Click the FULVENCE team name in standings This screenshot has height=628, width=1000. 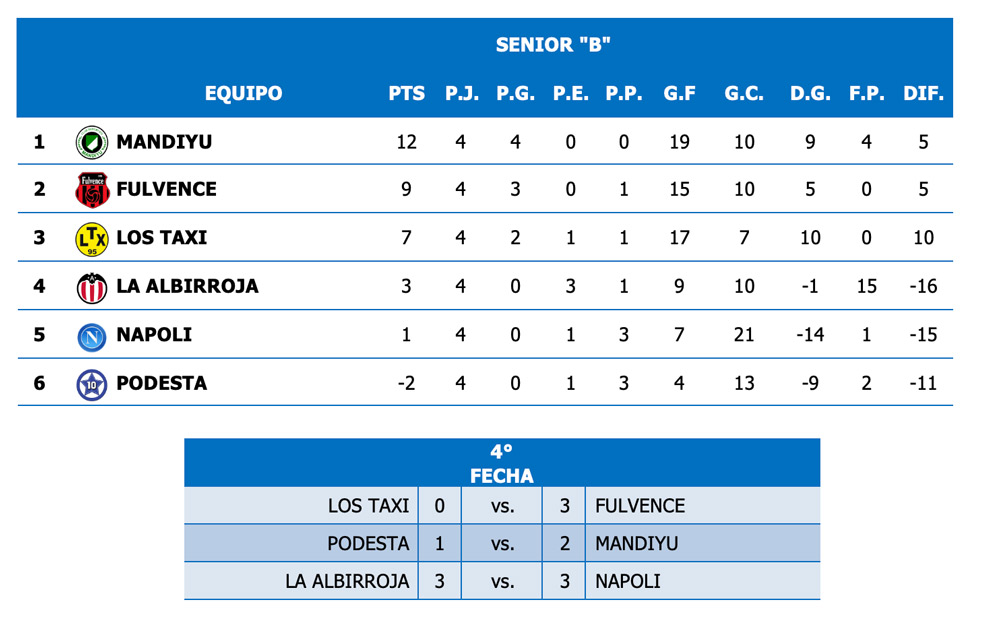click(166, 189)
